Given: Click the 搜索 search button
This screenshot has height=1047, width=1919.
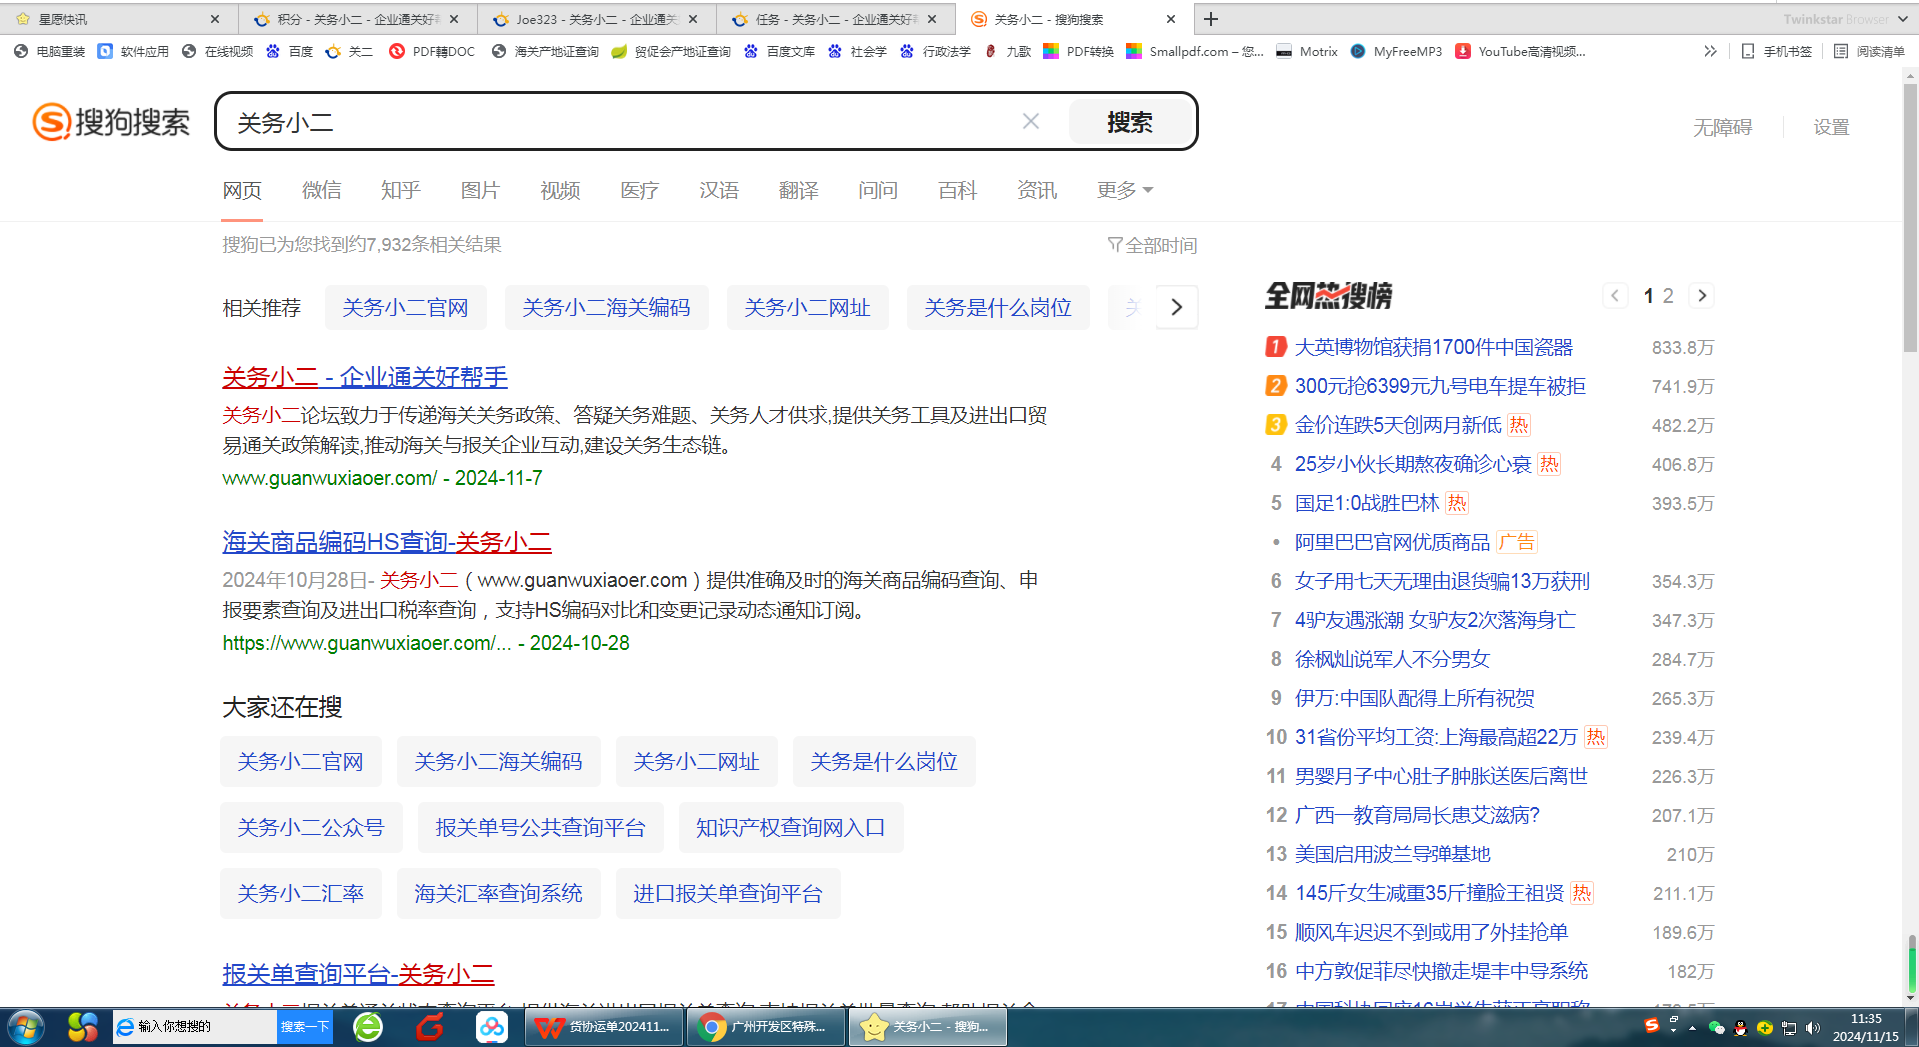Looking at the screenshot, I should [1130, 122].
